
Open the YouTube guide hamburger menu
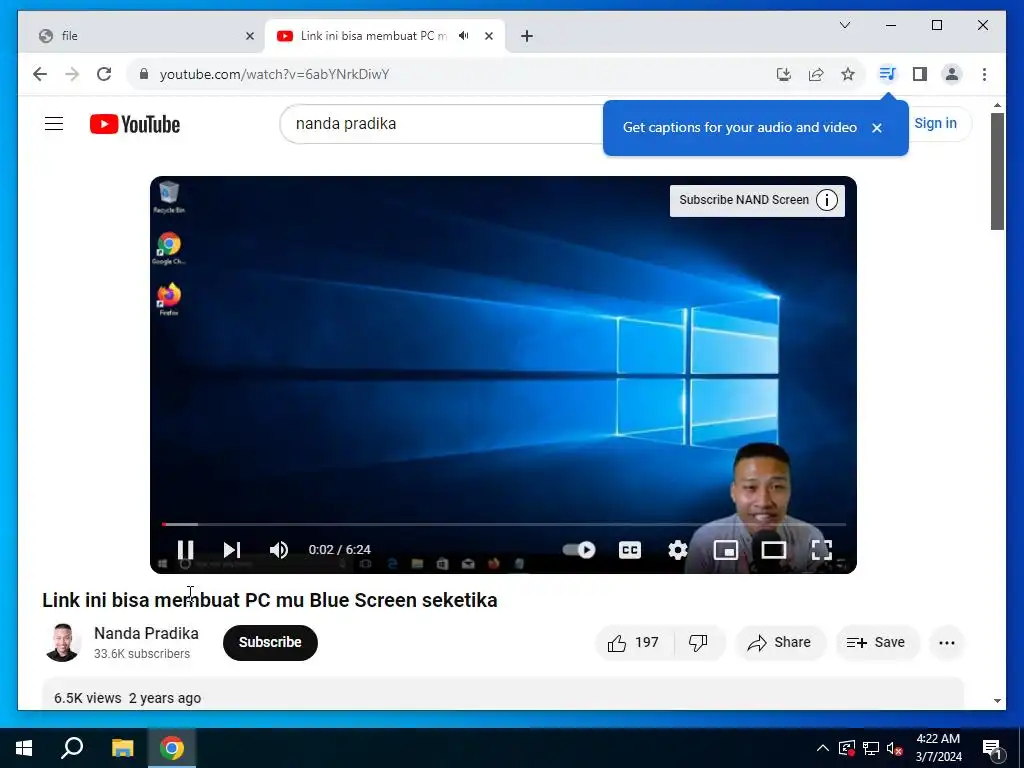[54, 123]
